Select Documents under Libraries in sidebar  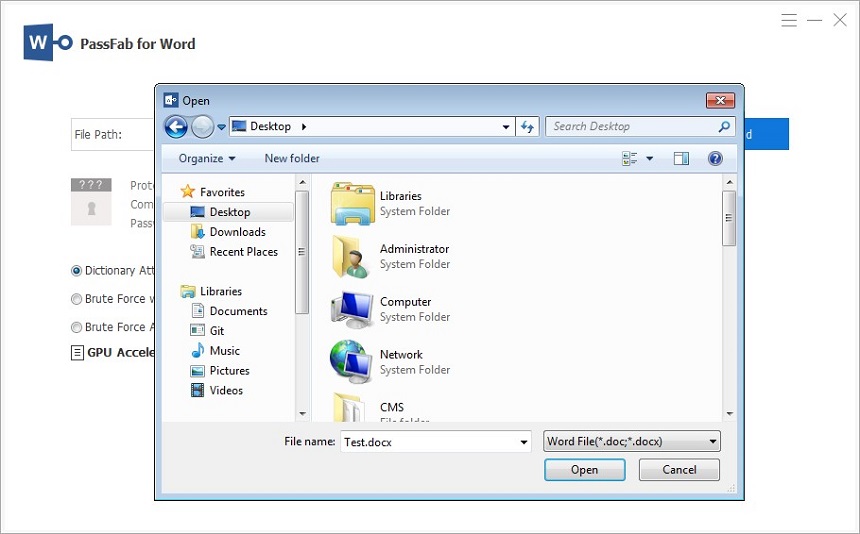(x=238, y=311)
